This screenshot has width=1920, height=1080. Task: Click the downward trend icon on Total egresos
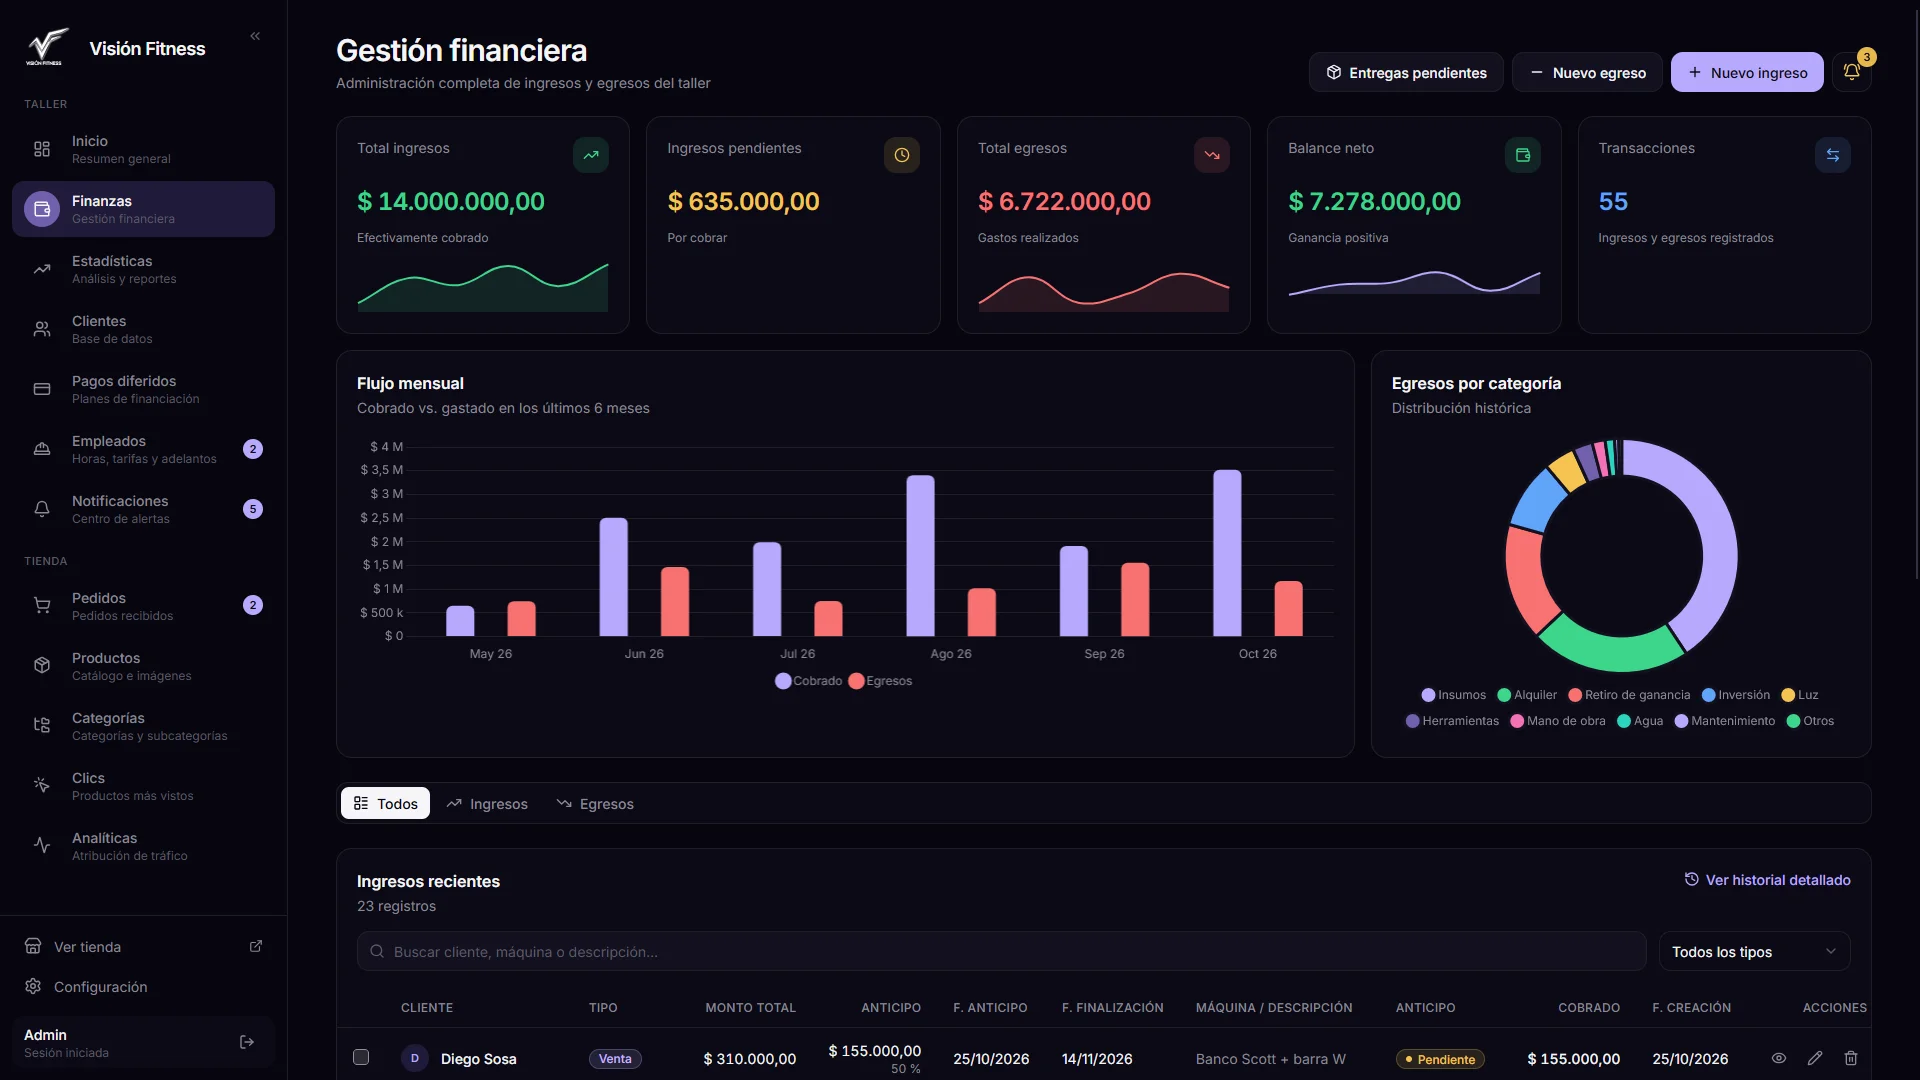[x=1212, y=155]
